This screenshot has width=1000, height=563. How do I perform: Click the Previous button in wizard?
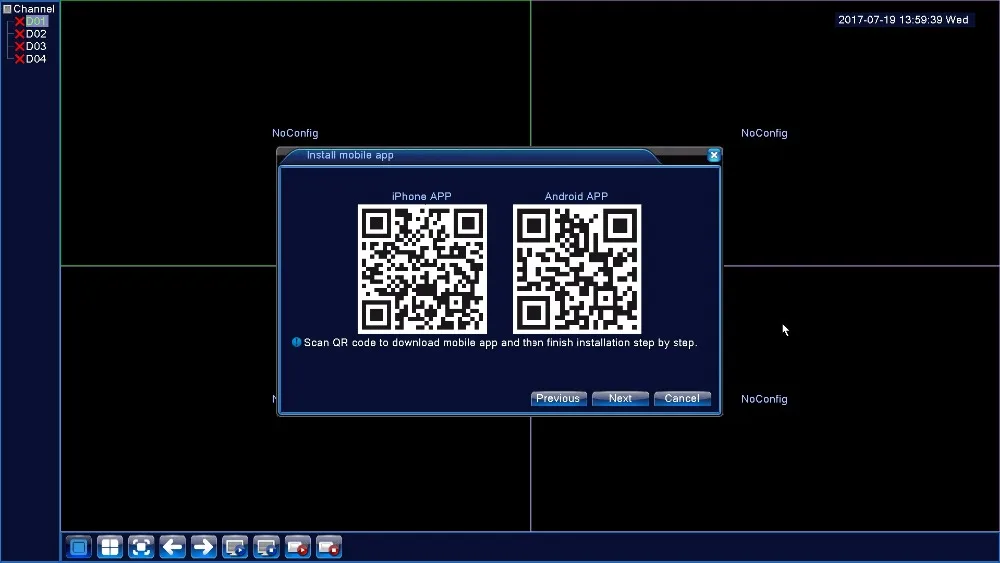tap(557, 398)
